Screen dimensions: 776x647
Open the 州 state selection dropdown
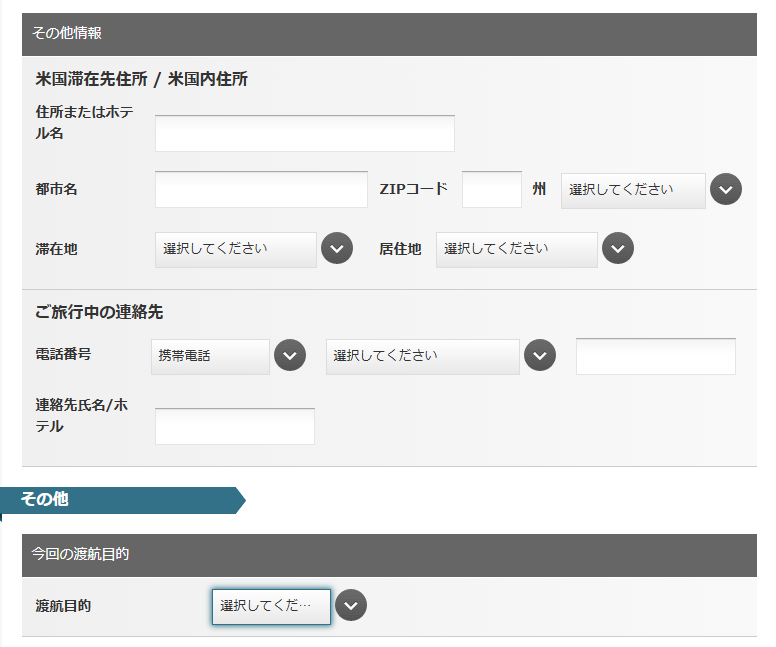coord(633,191)
